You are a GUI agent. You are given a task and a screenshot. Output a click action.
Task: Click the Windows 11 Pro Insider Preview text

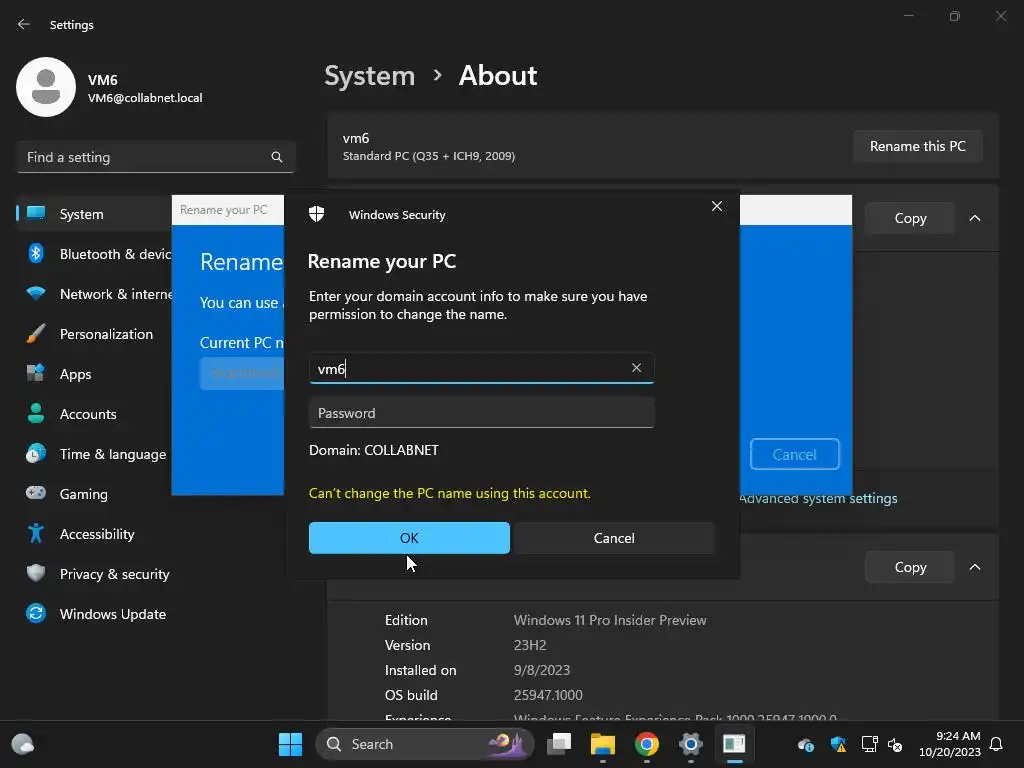610,620
